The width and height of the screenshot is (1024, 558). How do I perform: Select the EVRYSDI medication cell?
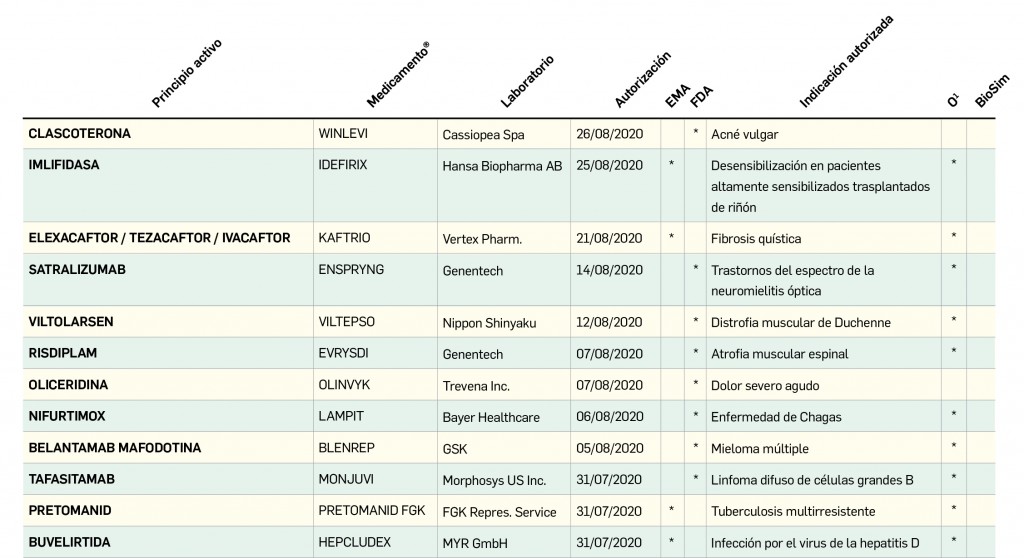pos(345,353)
